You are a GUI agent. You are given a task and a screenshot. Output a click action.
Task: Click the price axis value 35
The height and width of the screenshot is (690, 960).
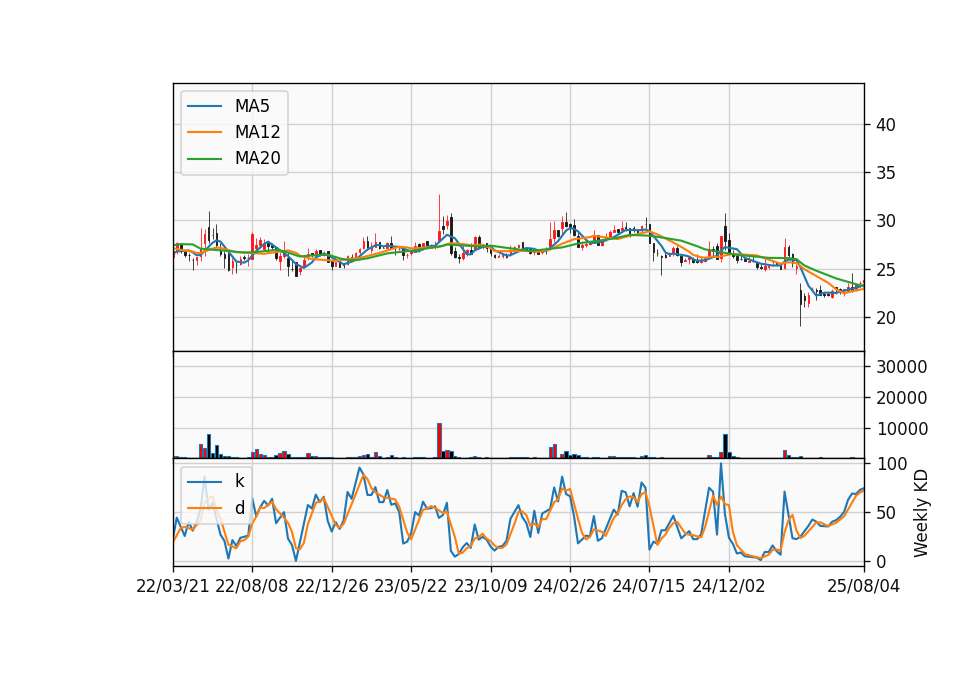pos(885,173)
